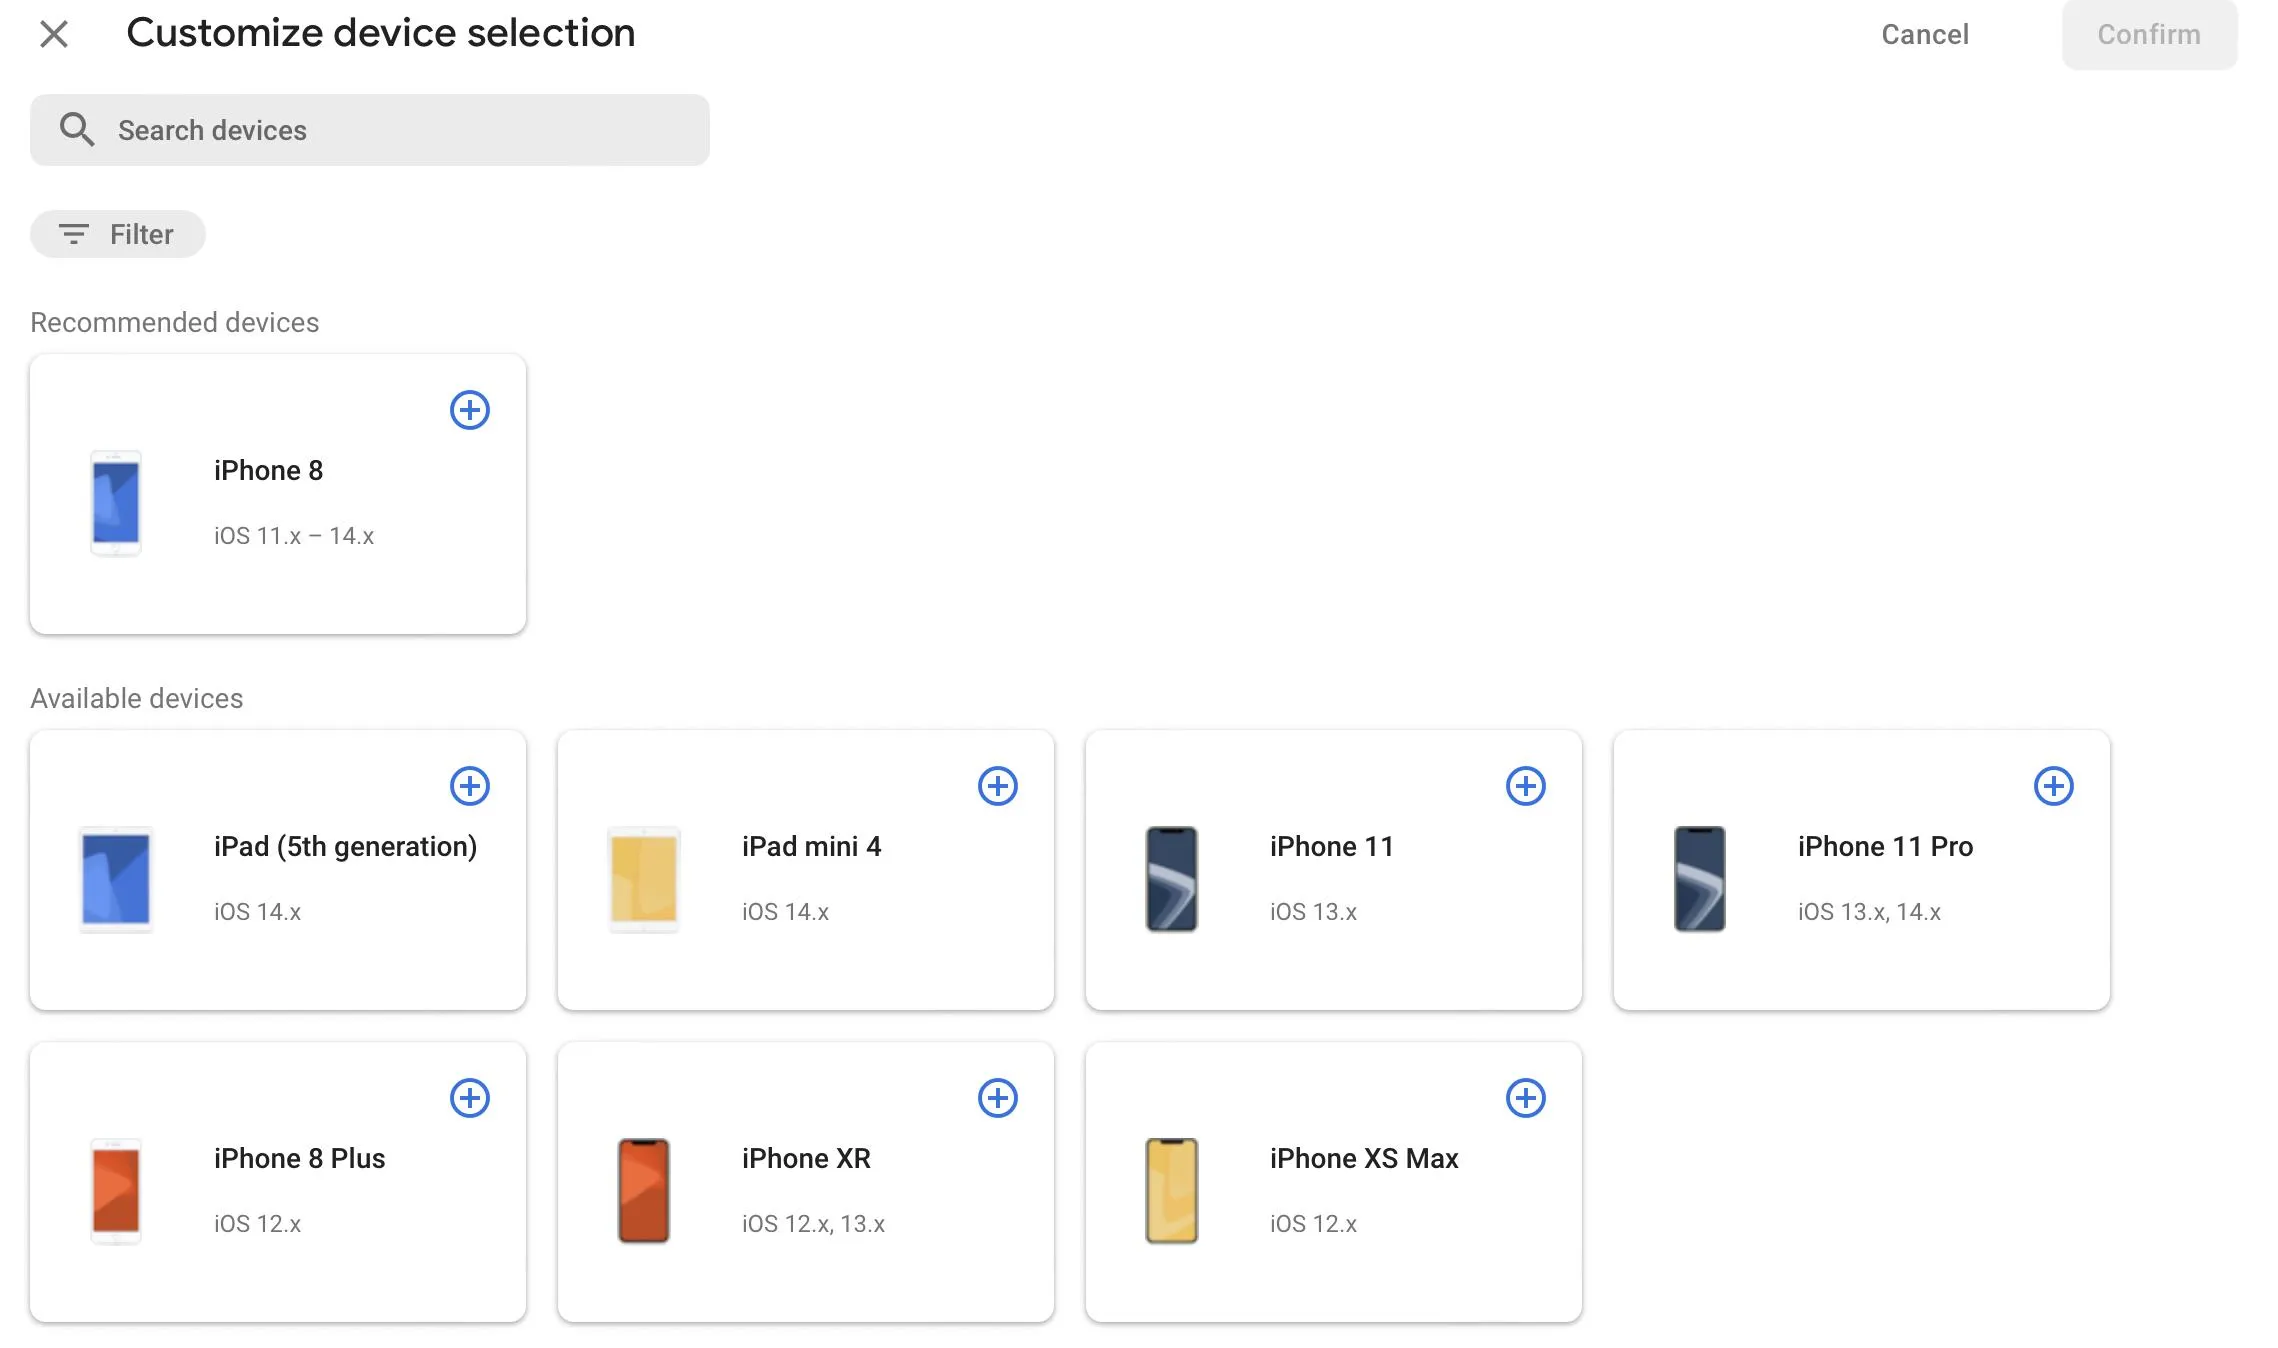Add iPhone 8 to device selection
This screenshot has width=2278, height=1348.
pyautogui.click(x=469, y=410)
